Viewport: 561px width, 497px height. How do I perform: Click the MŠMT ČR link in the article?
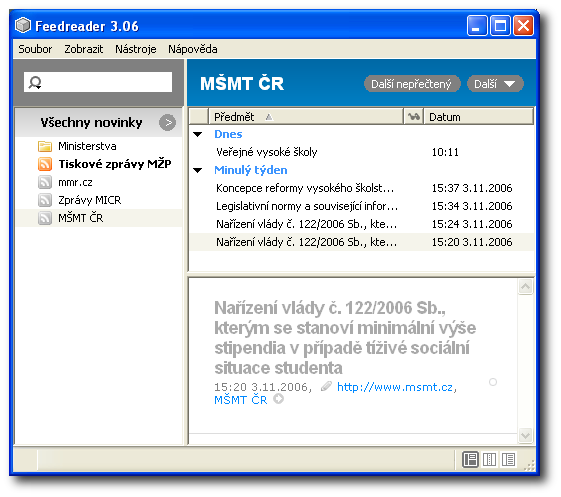point(240,400)
